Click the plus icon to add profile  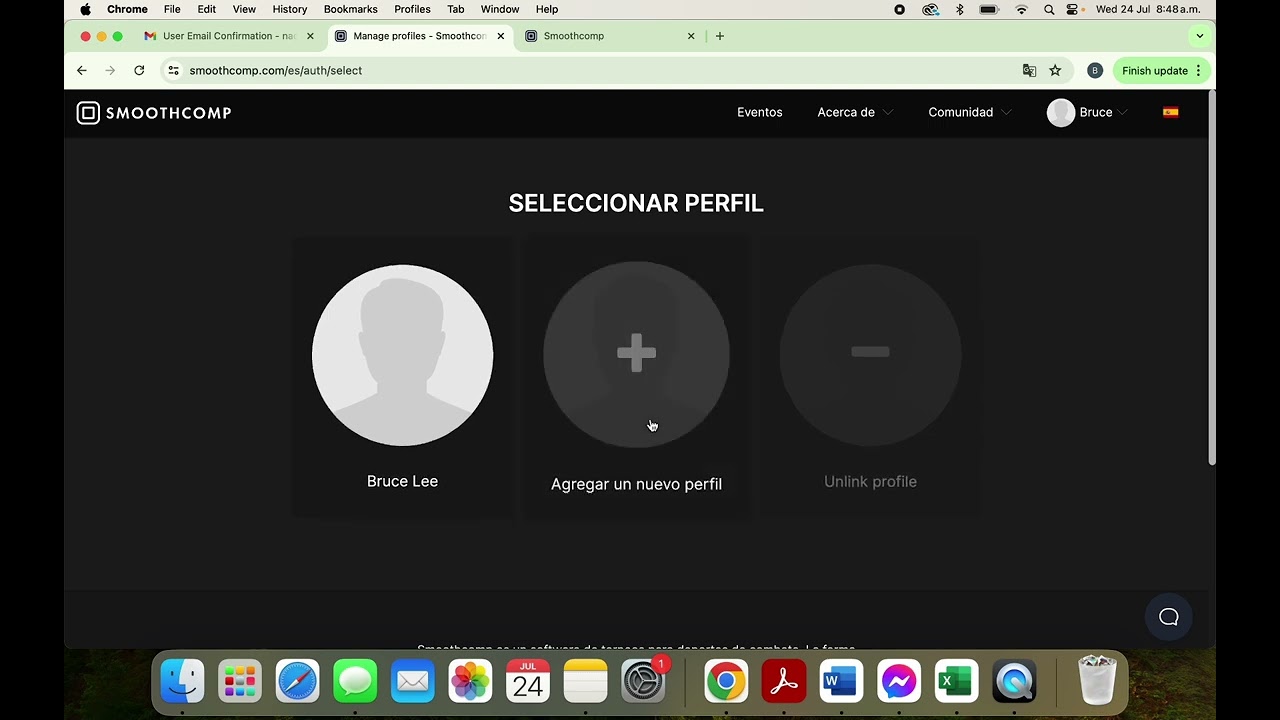[636, 353]
